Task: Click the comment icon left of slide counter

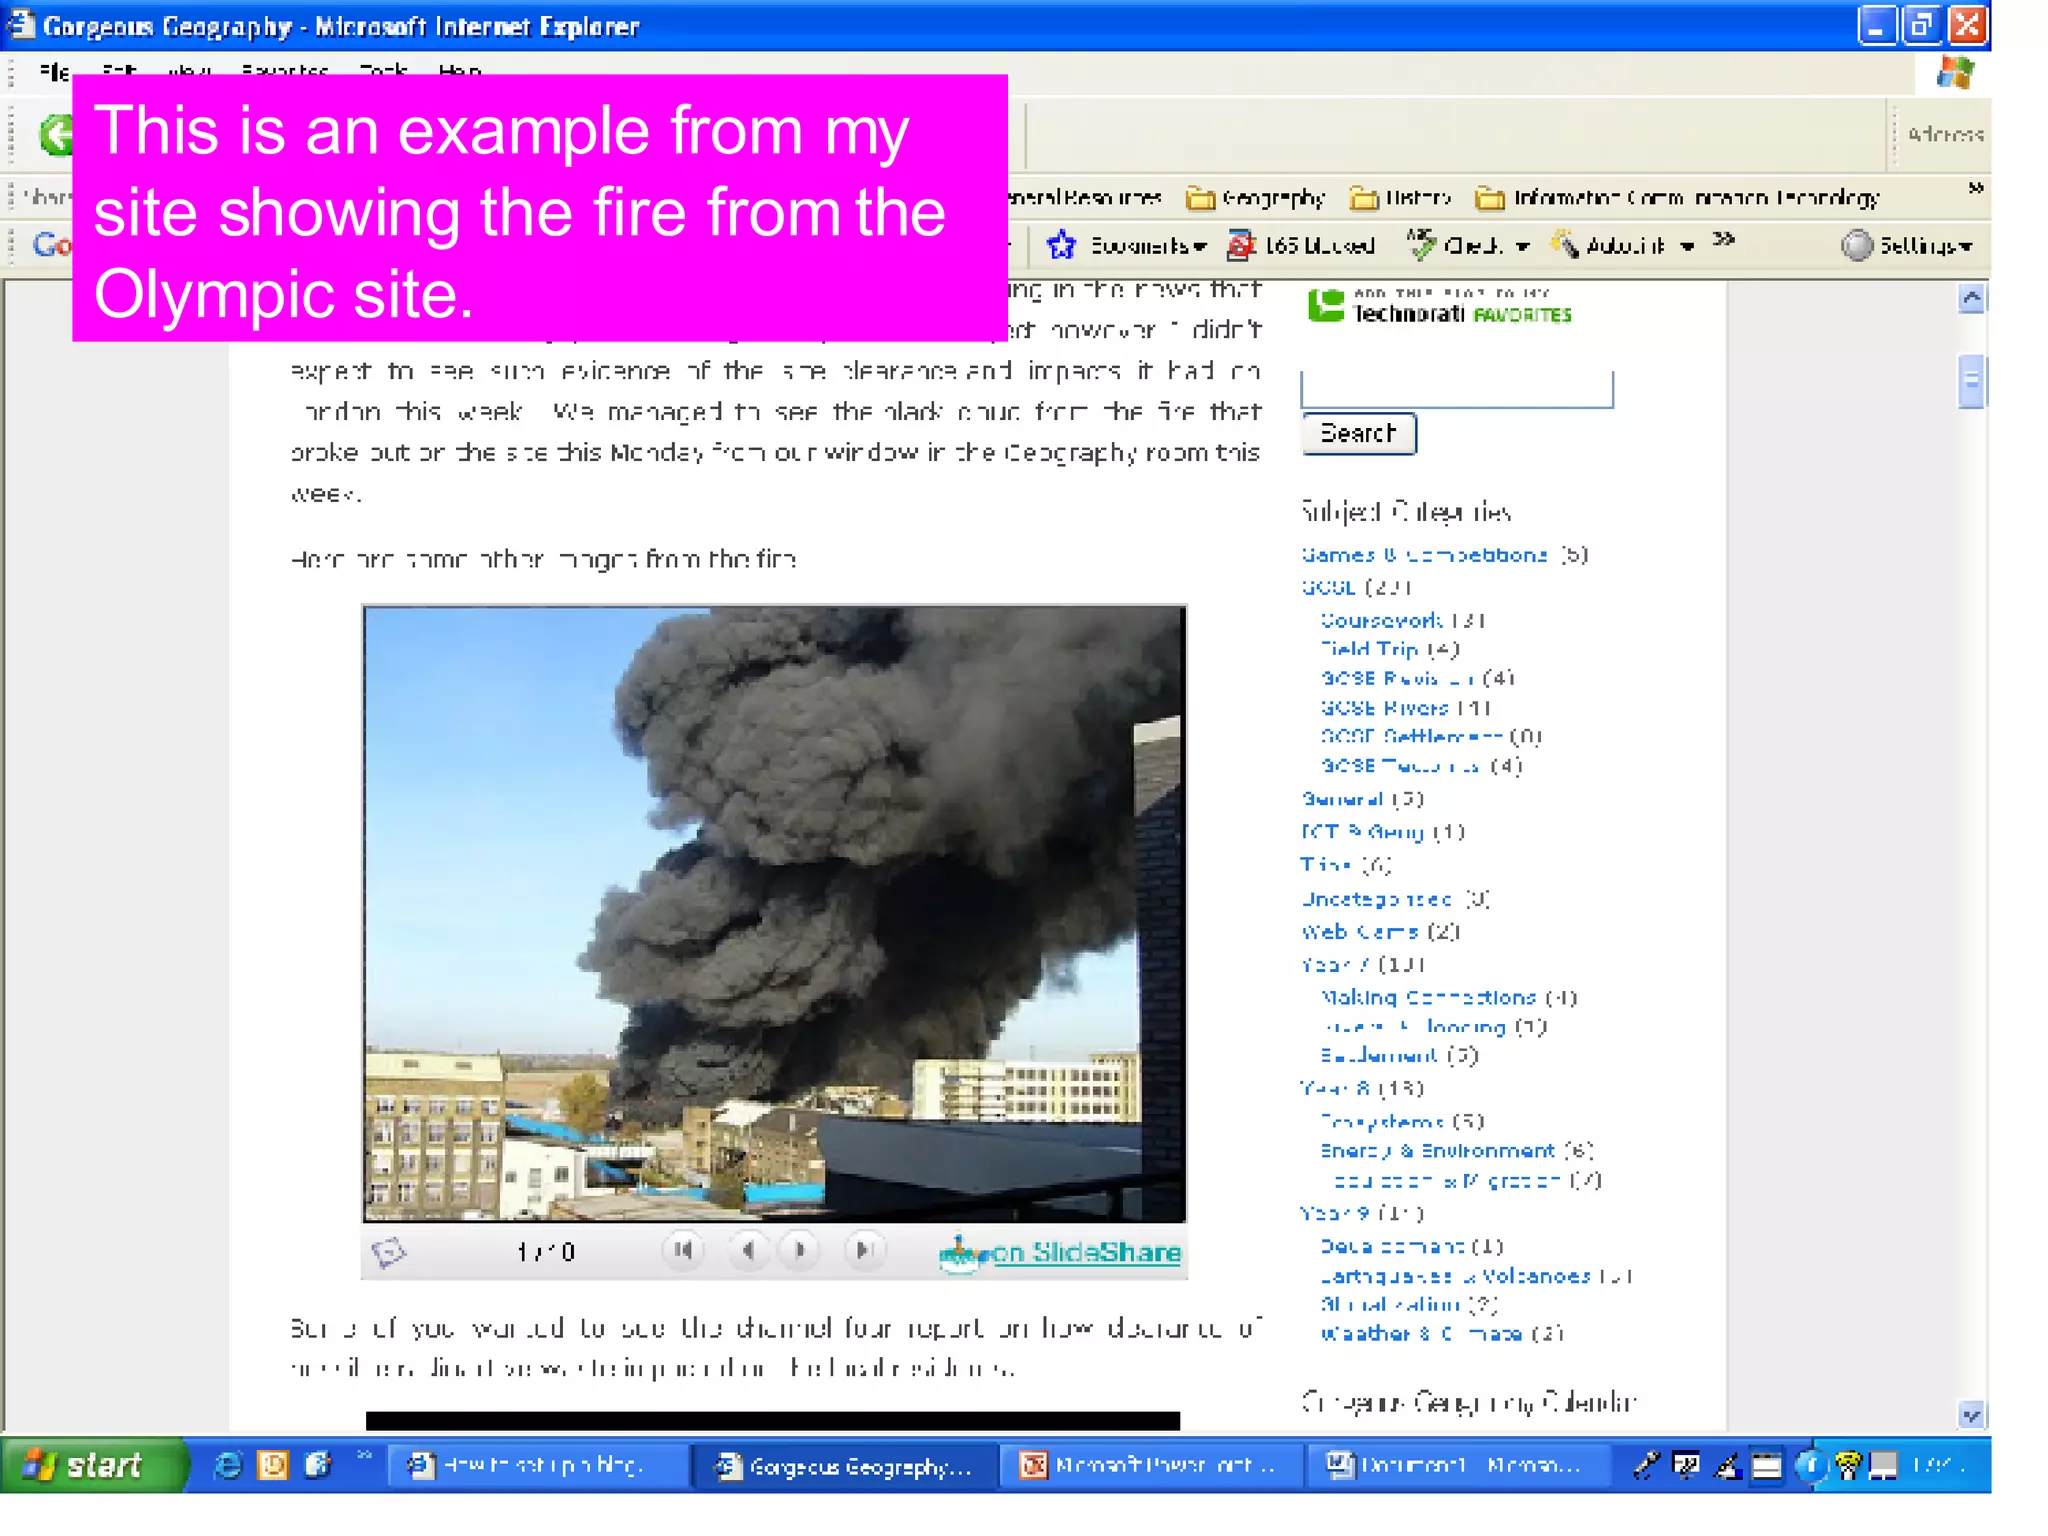Action: (388, 1251)
